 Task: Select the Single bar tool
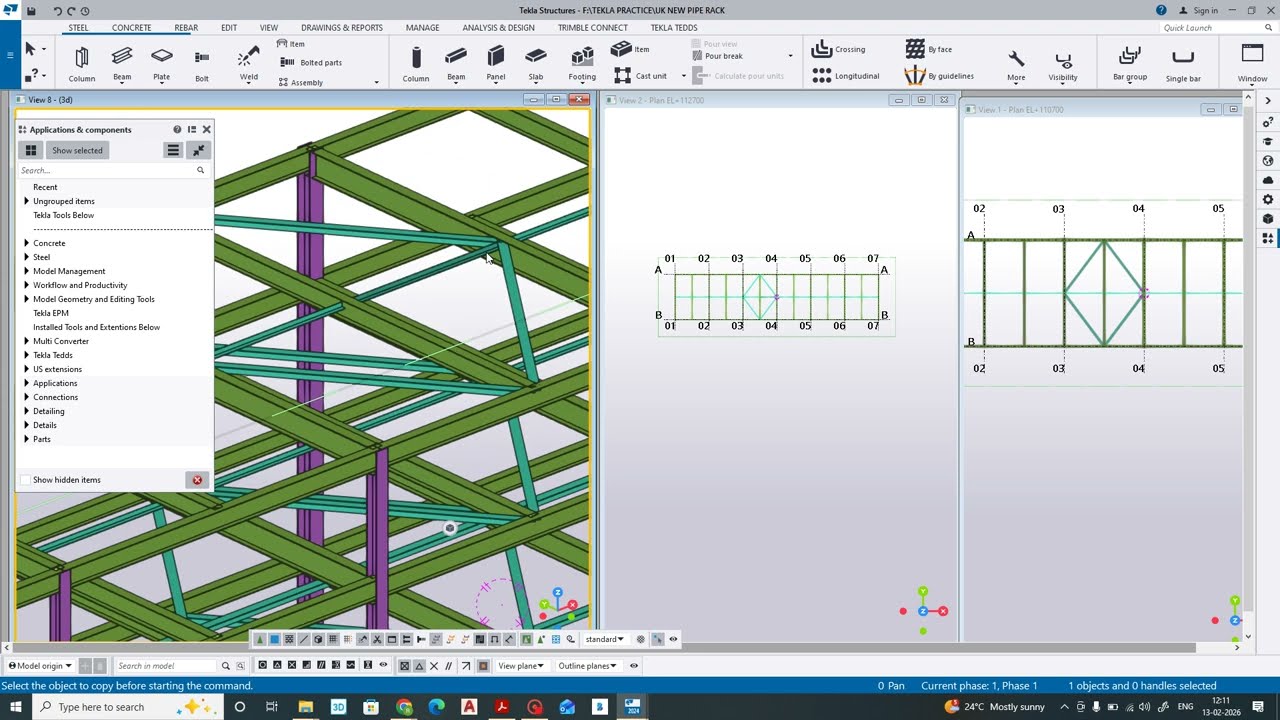(x=1183, y=64)
